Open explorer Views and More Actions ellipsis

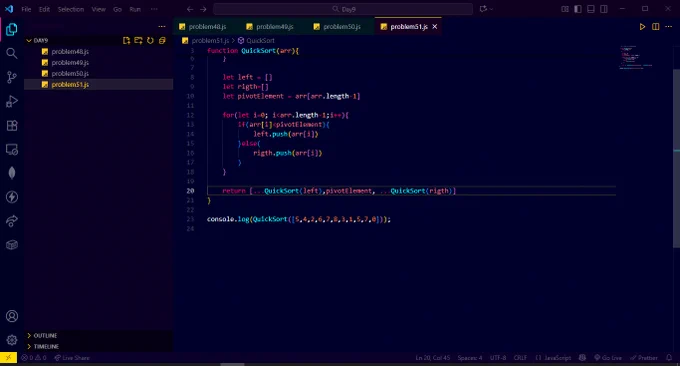pos(162,26)
